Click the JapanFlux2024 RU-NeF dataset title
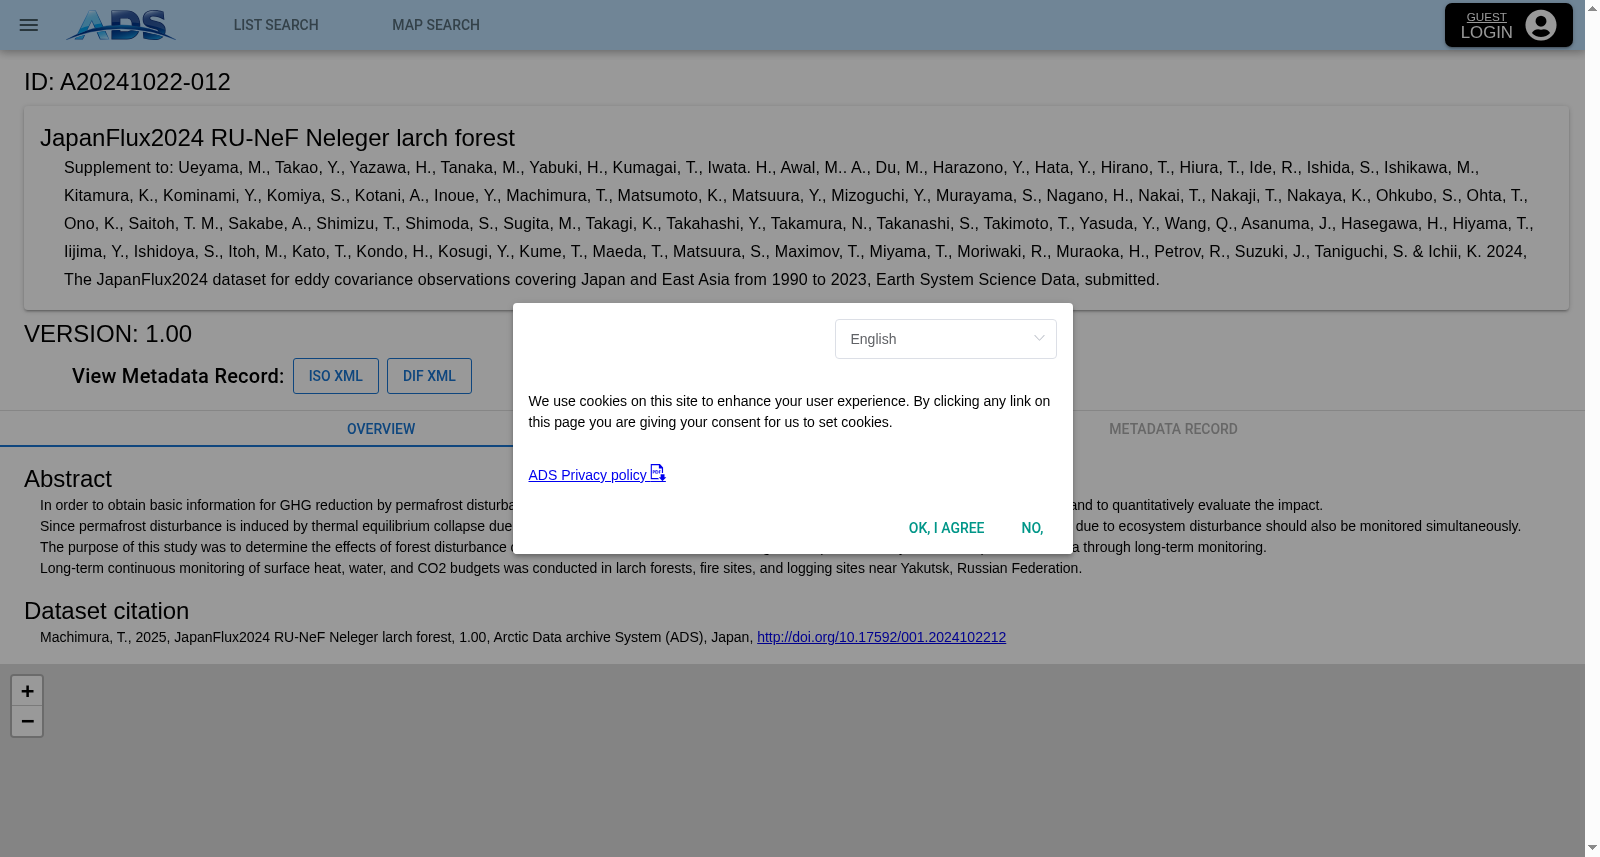Image resolution: width=1600 pixels, height=857 pixels. (277, 138)
